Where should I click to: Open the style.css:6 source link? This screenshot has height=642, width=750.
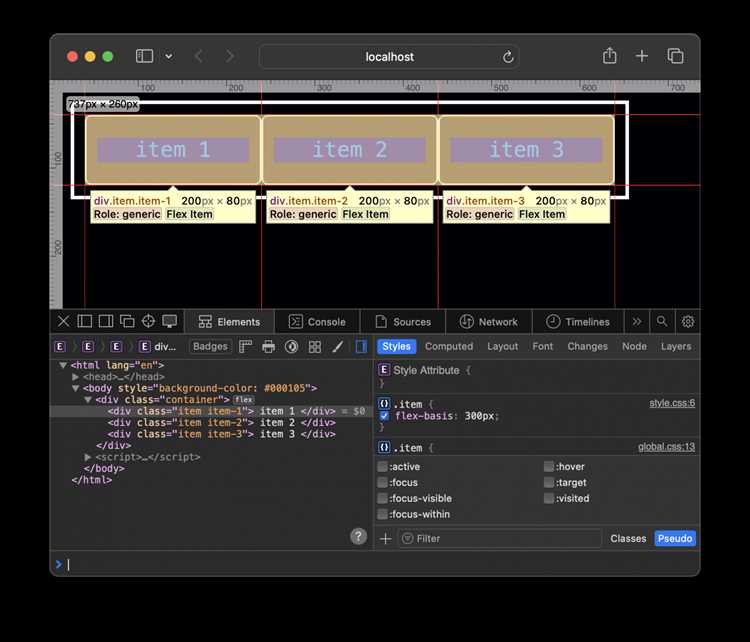tap(672, 403)
